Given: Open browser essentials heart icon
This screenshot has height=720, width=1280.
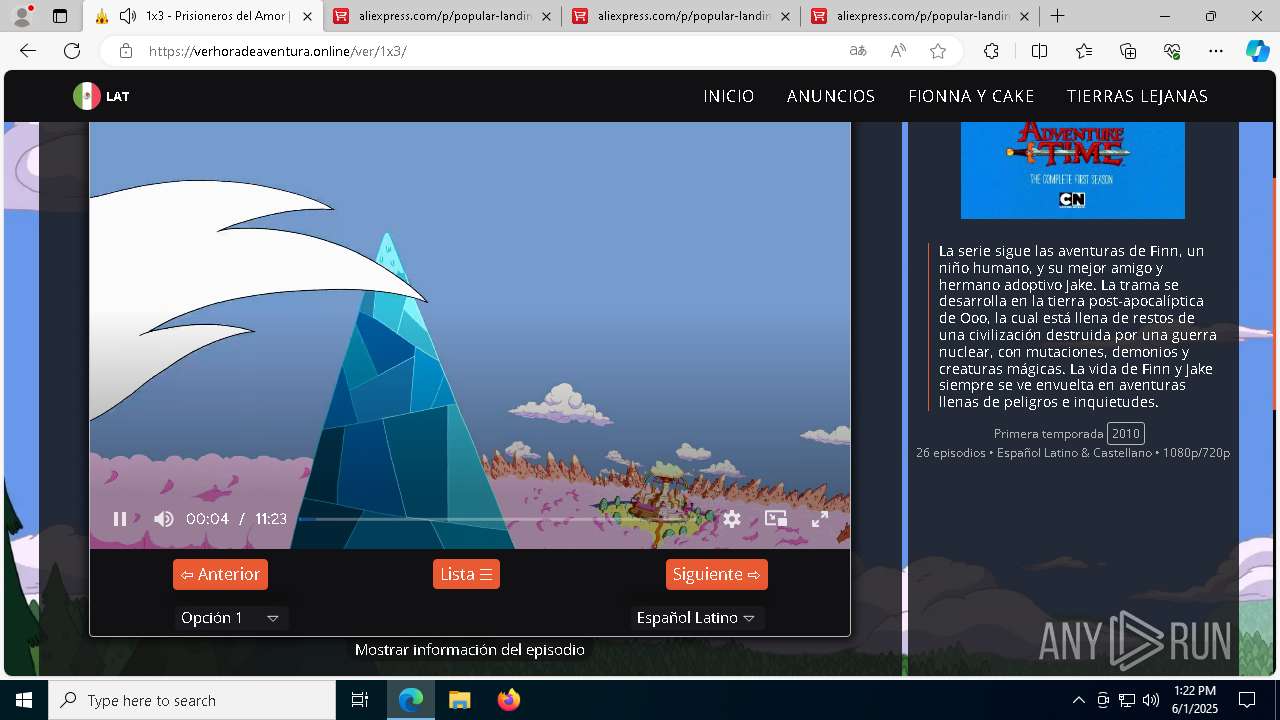Looking at the screenshot, I should pyautogui.click(x=1172, y=51).
